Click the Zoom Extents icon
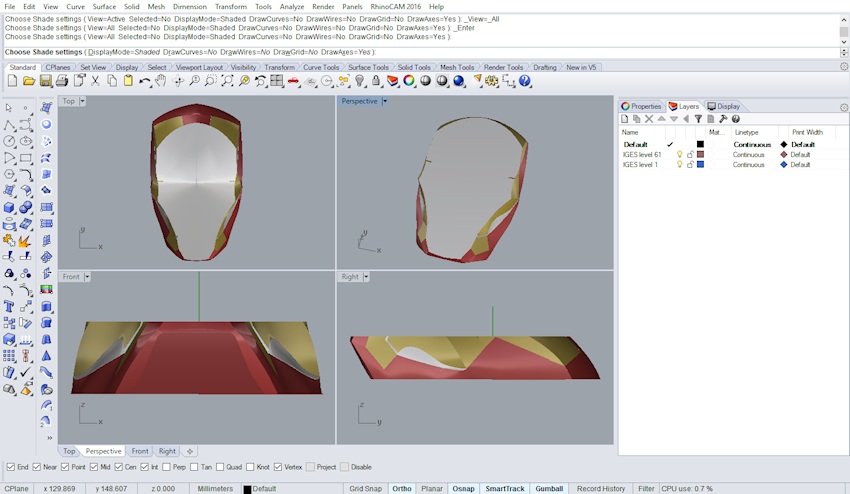Viewport: 850px width, 494px height. (x=227, y=81)
